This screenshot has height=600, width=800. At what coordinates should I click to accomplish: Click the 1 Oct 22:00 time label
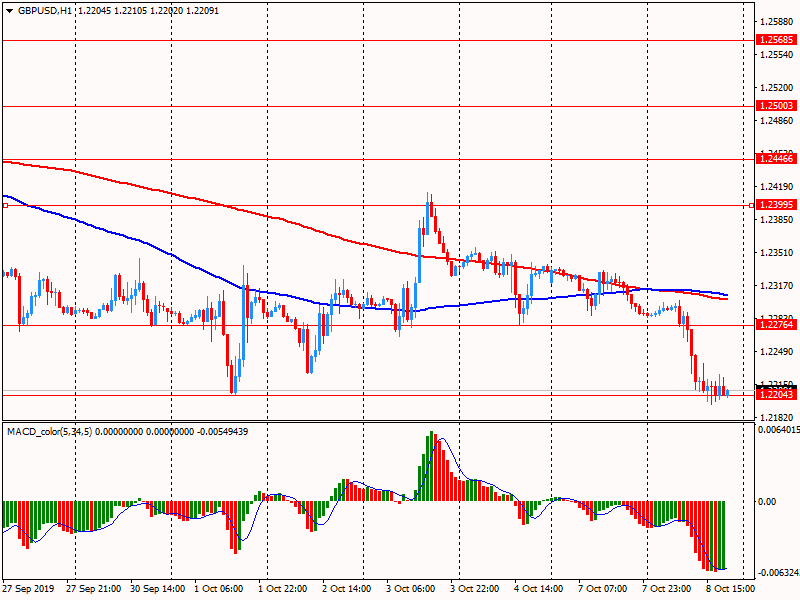pyautogui.click(x=285, y=590)
